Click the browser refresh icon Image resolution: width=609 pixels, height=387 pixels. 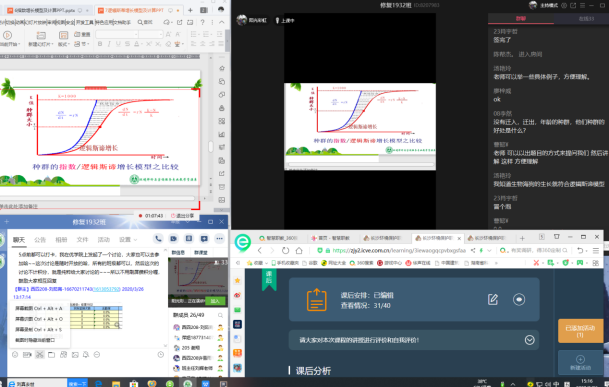coord(285,250)
